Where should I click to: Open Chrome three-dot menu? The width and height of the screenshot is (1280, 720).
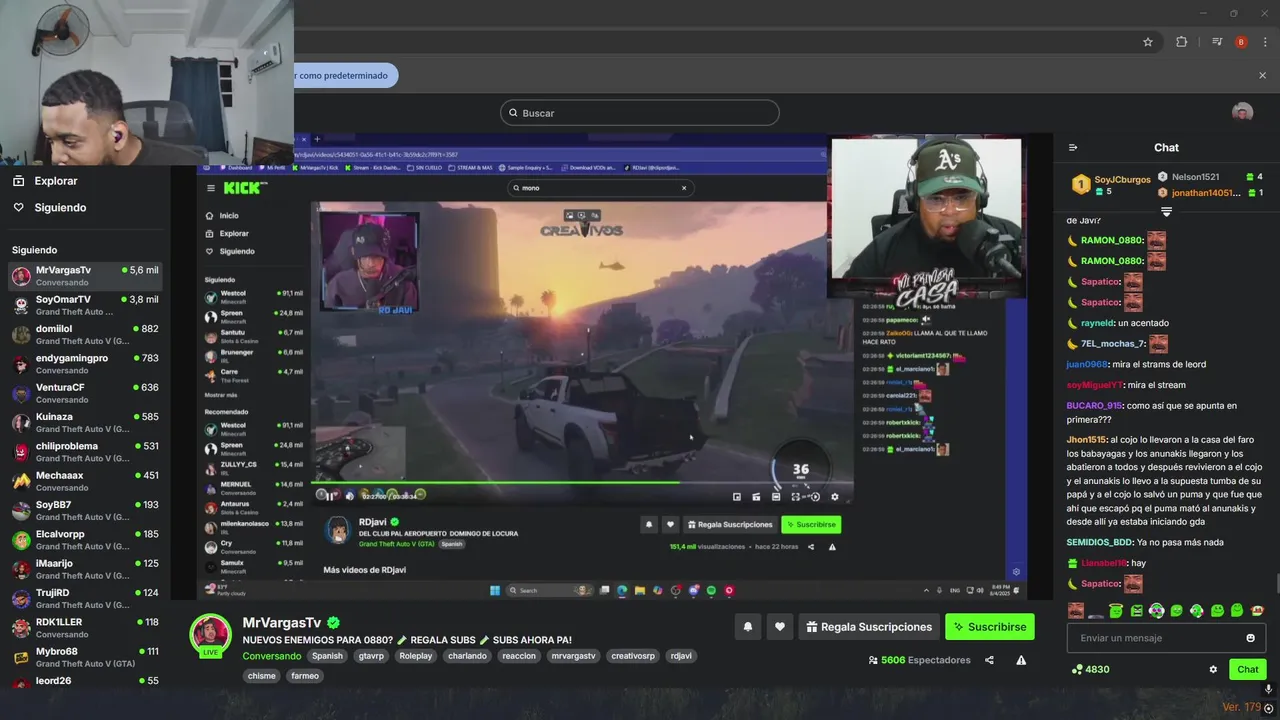[1265, 42]
